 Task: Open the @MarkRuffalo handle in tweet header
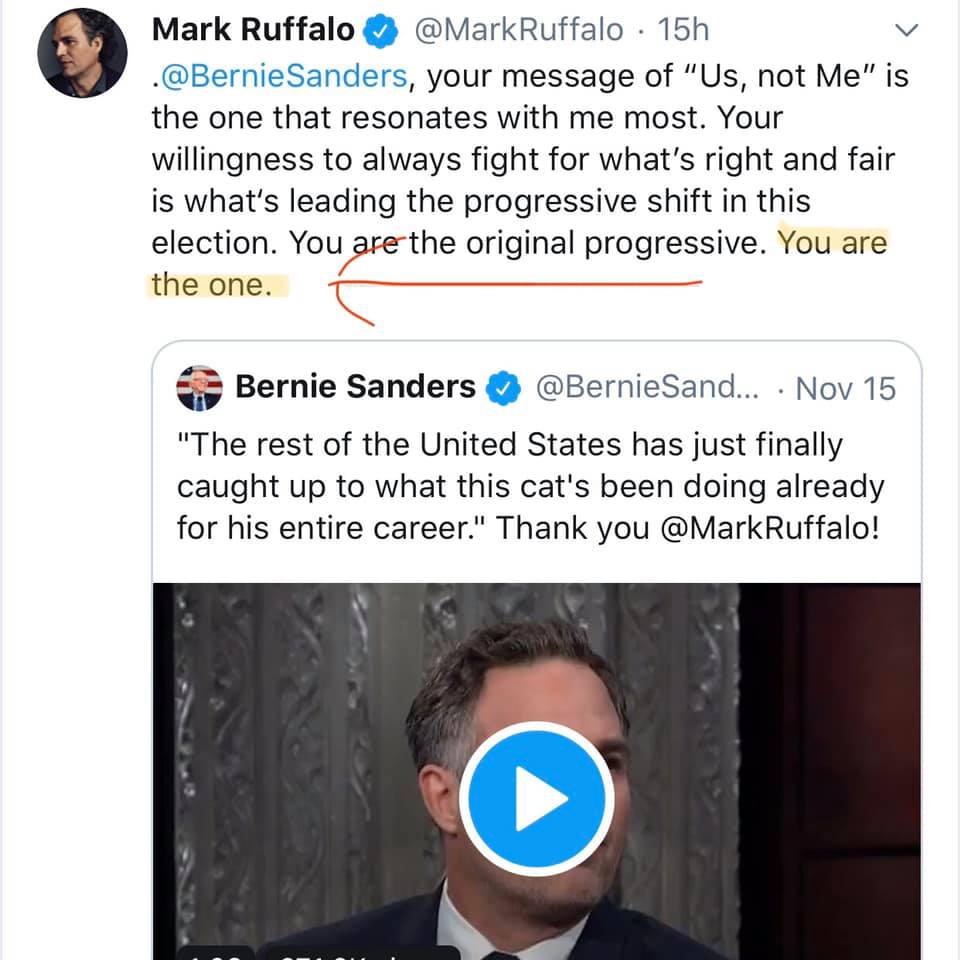pos(517,30)
